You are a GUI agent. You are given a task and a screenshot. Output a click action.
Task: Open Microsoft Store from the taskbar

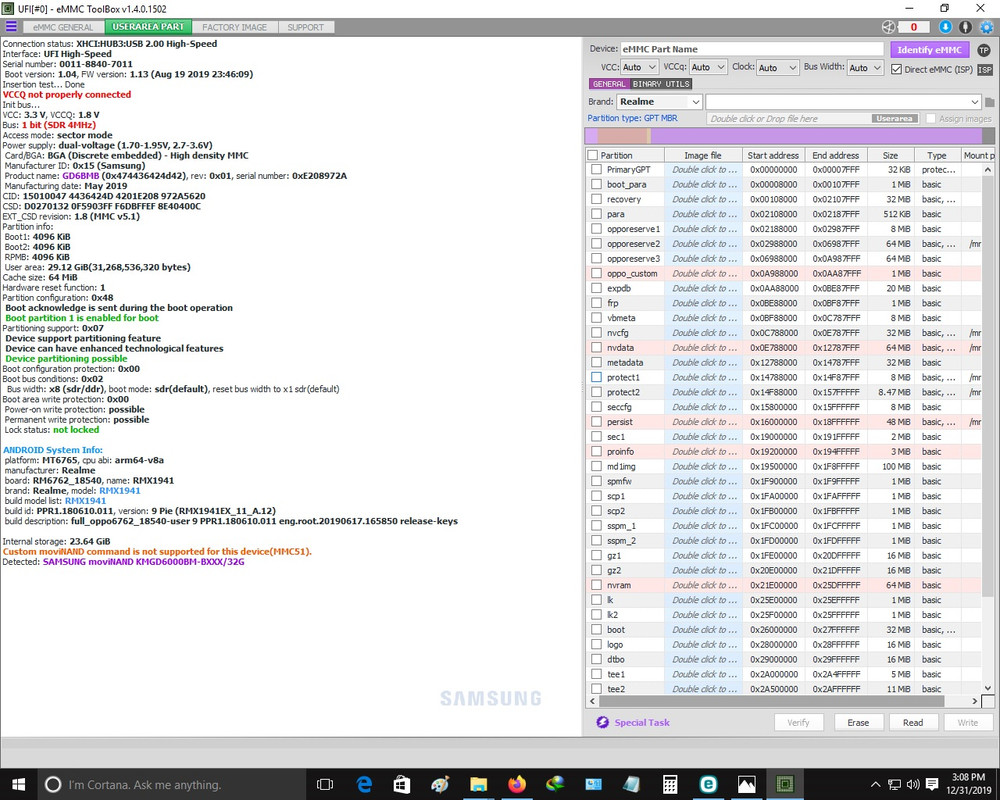(402, 784)
